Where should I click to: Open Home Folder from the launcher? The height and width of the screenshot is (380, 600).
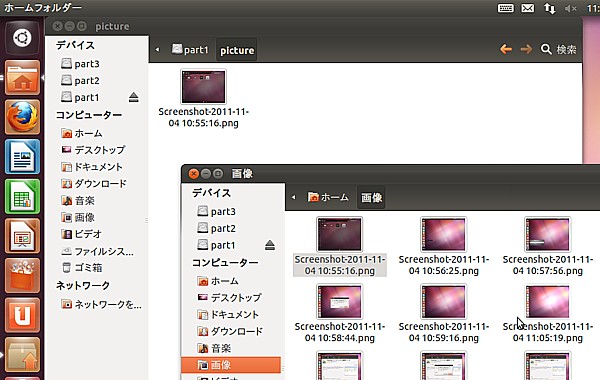[22, 78]
